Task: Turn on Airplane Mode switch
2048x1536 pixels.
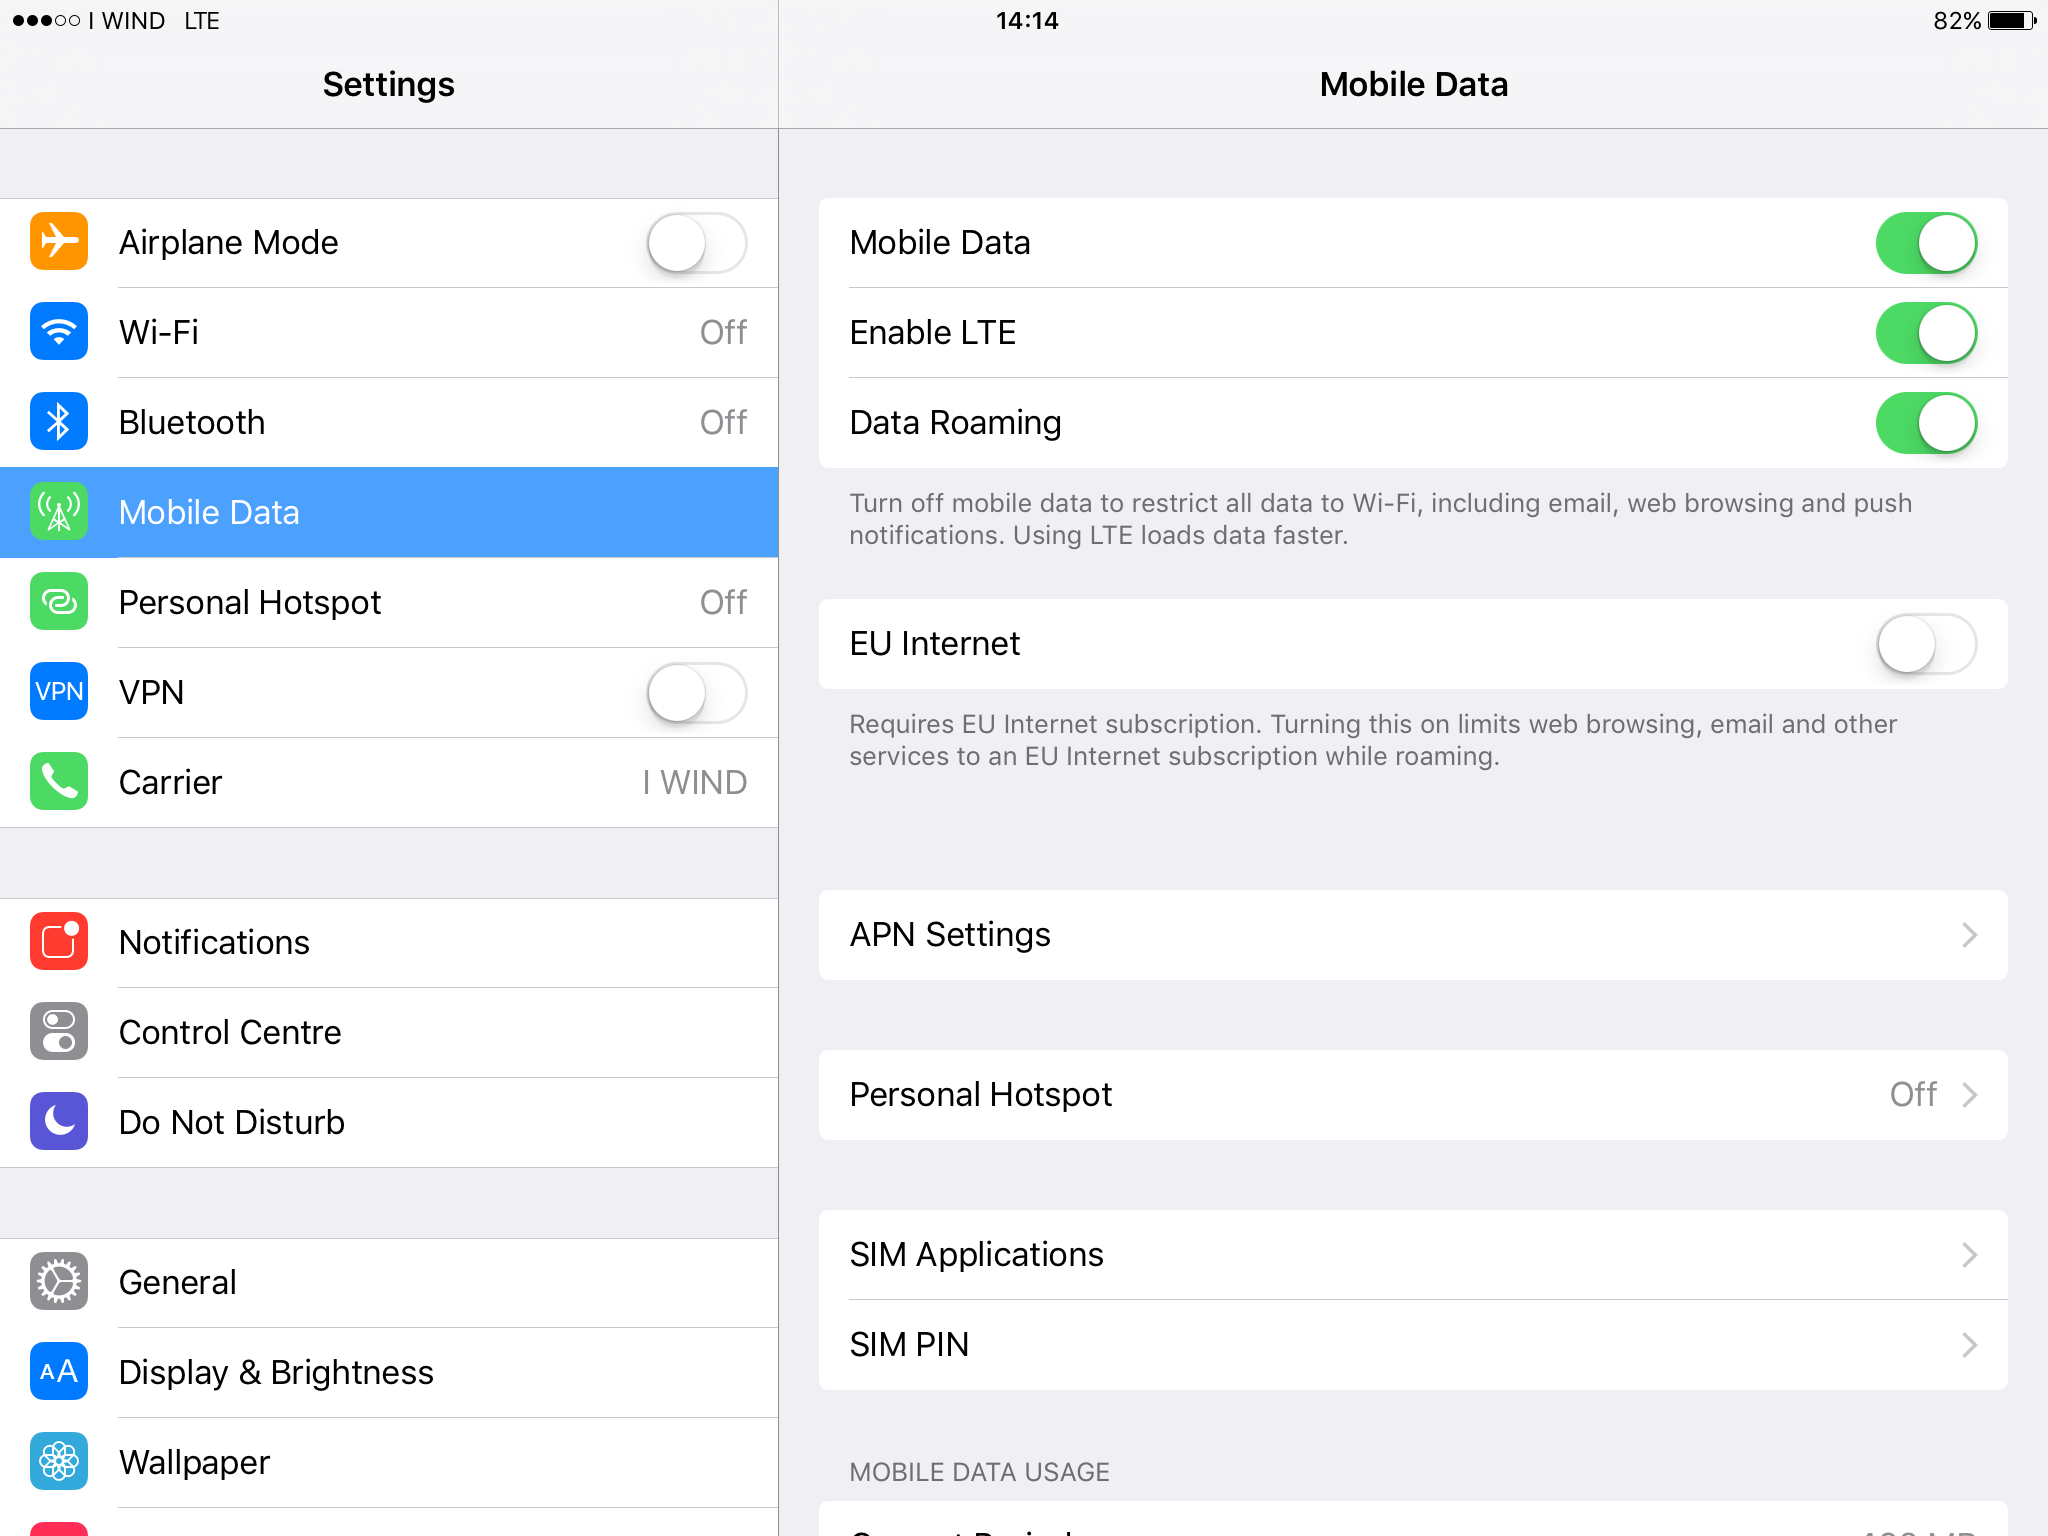Action: click(x=696, y=243)
